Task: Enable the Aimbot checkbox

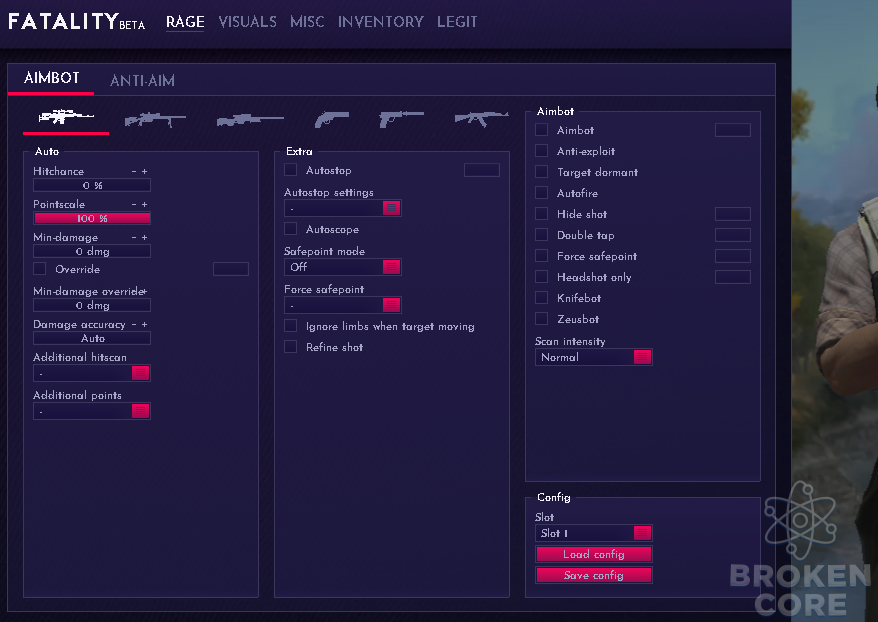Action: [541, 130]
